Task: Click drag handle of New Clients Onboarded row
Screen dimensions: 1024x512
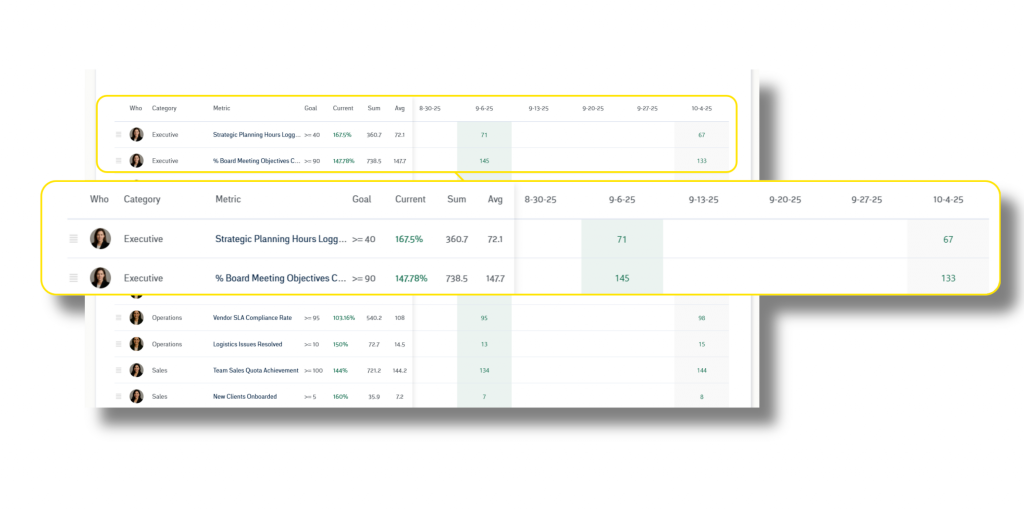Action: (119, 396)
